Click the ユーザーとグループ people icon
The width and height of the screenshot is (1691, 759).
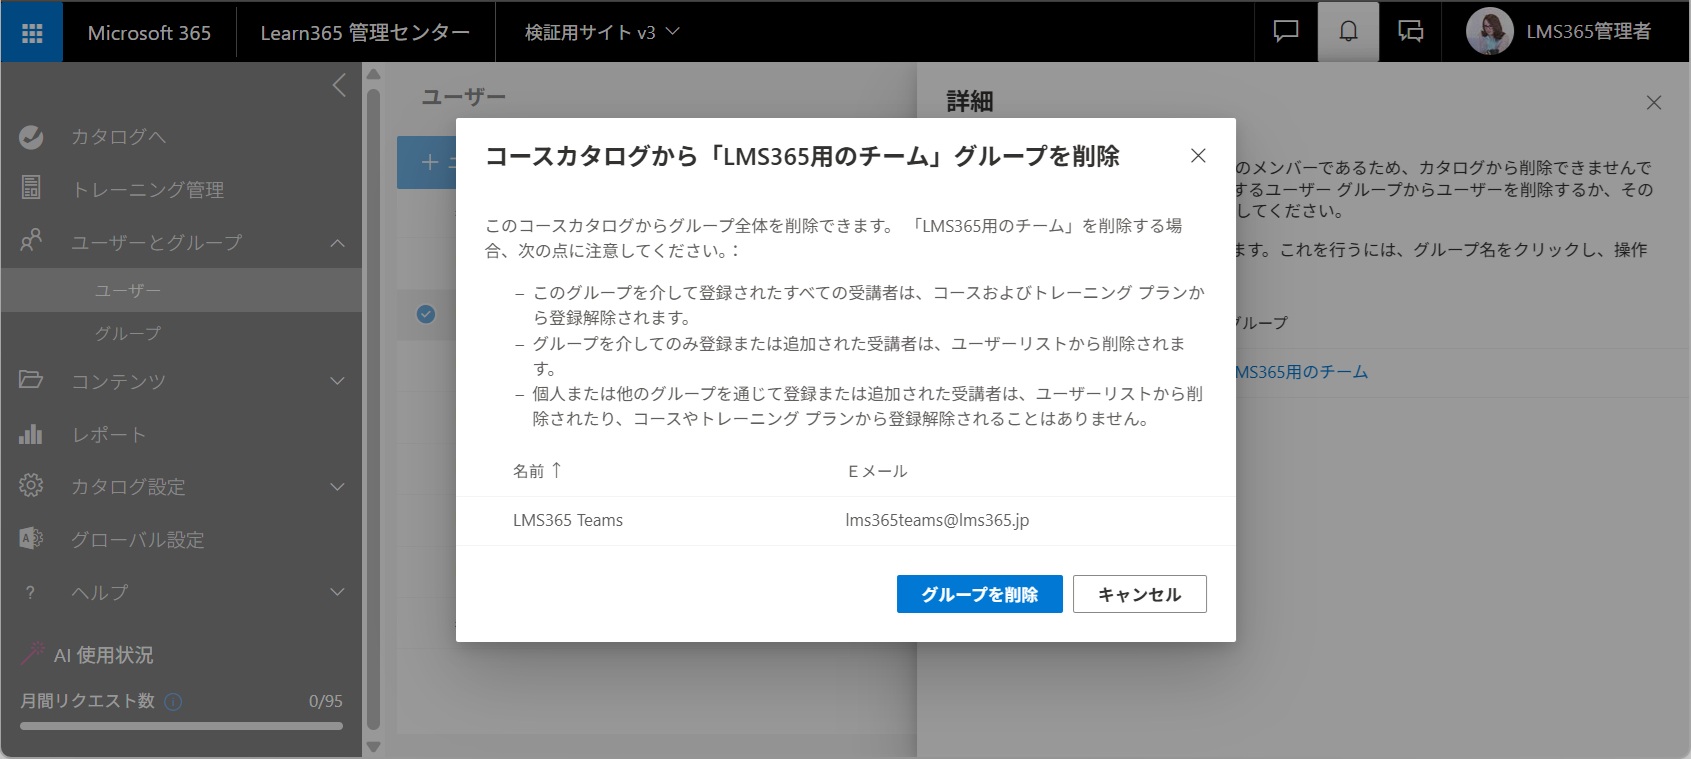pos(31,241)
